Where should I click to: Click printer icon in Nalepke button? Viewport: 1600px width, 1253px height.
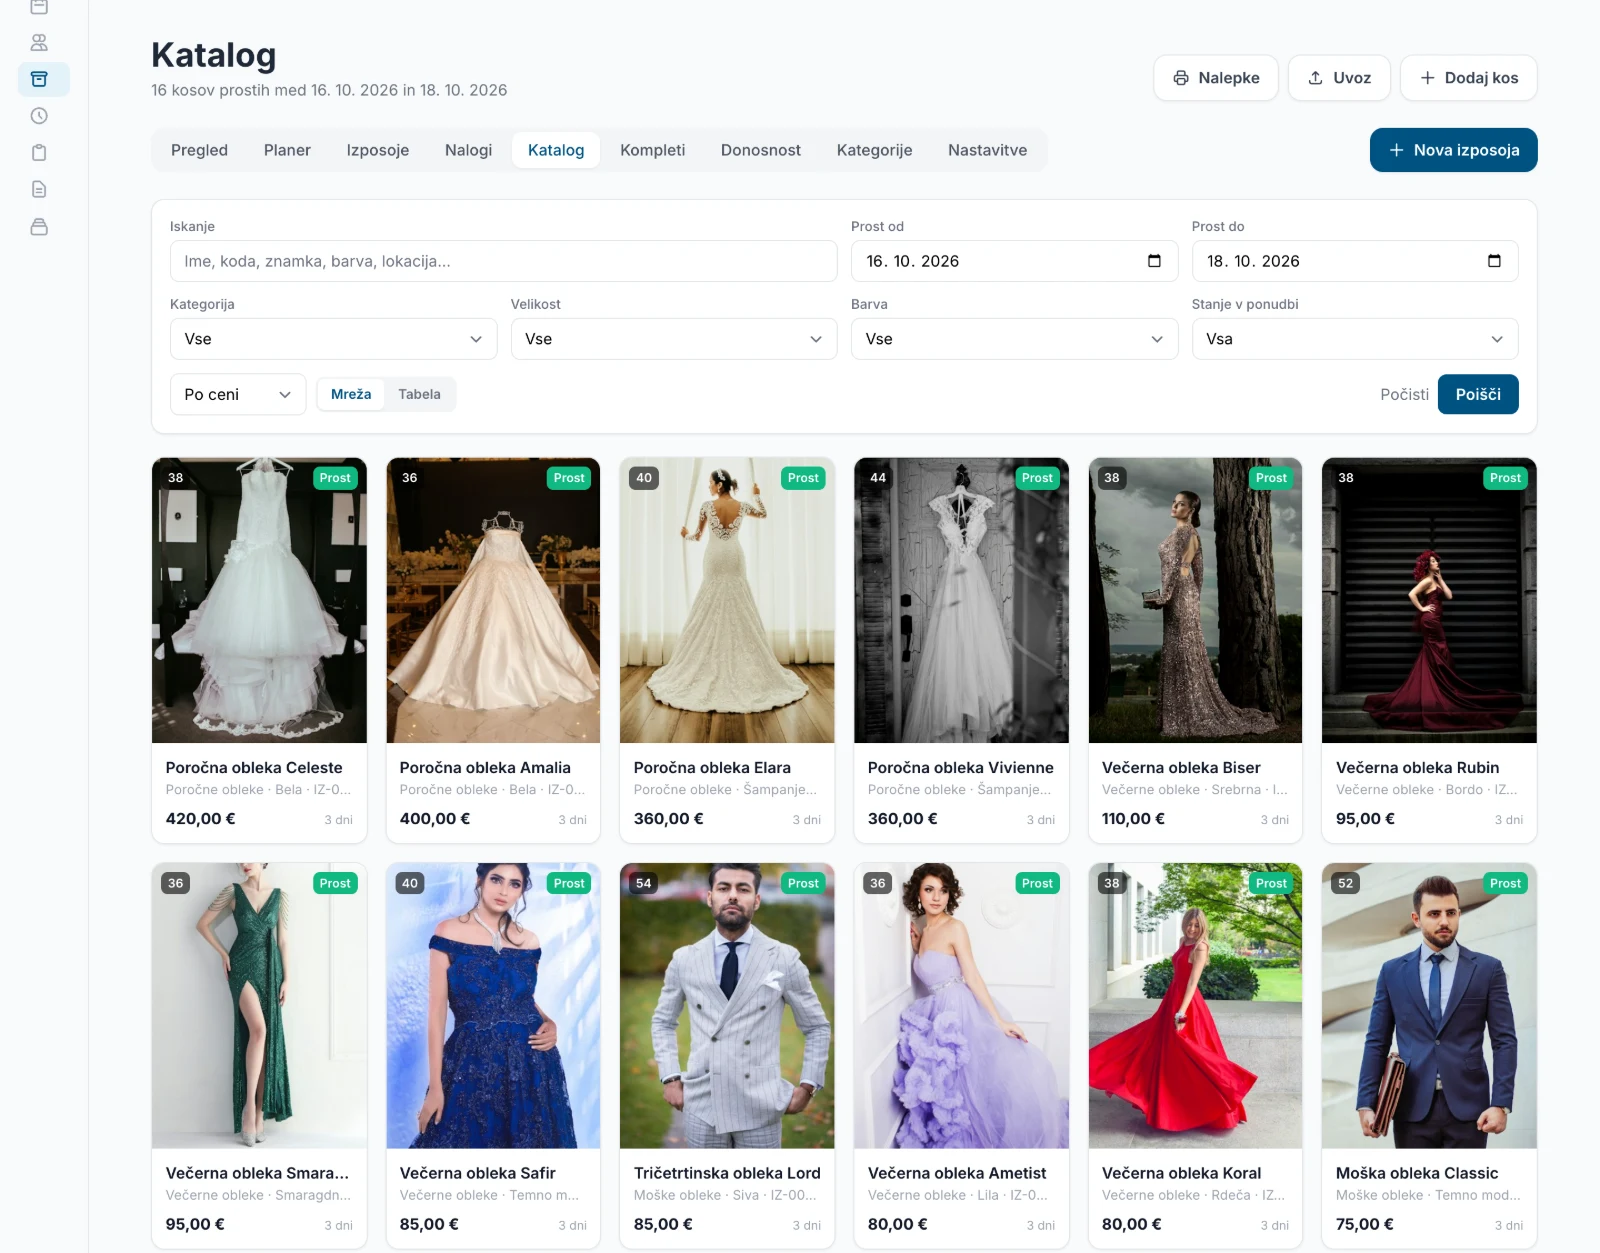click(1181, 78)
